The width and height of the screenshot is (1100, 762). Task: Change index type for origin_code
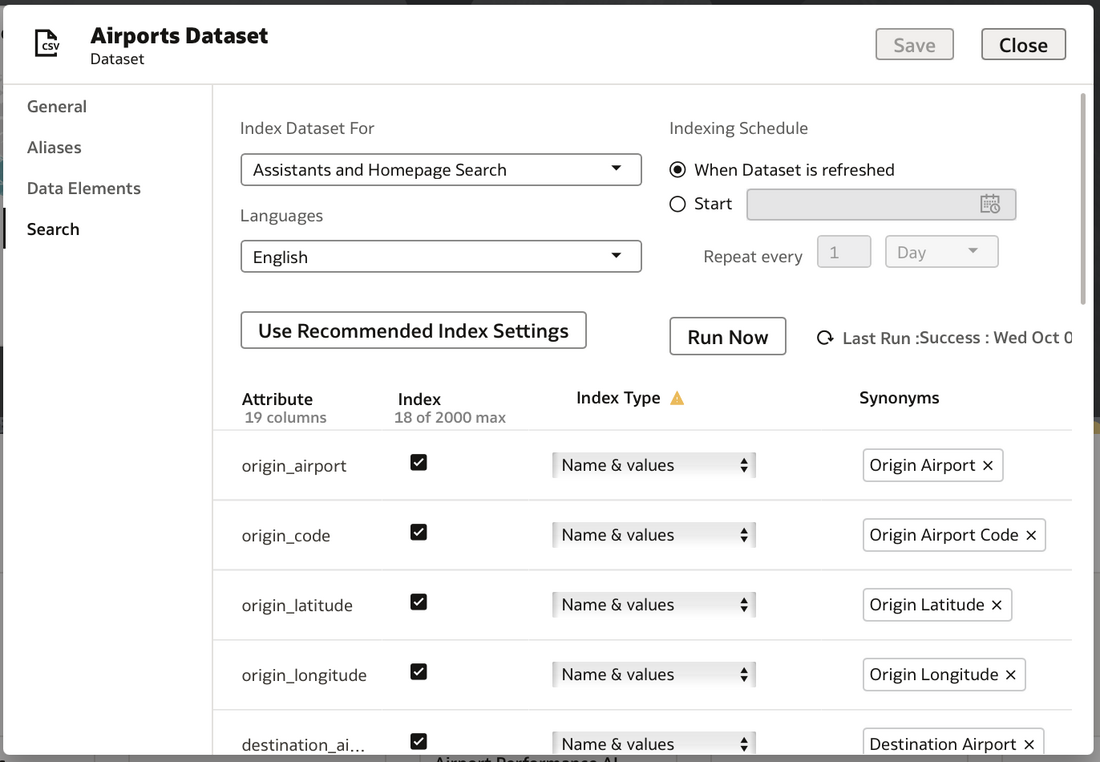(x=654, y=535)
